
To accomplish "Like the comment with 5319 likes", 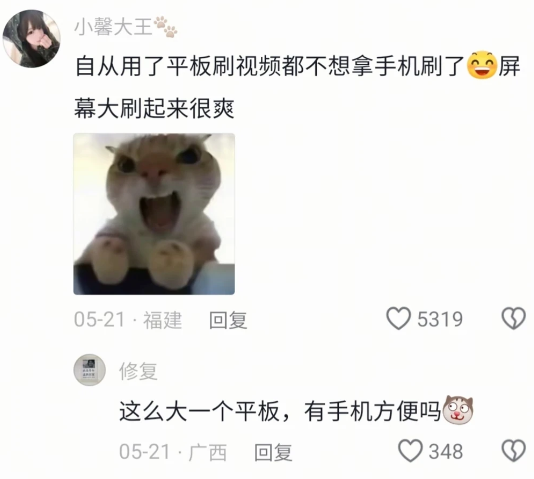I will click(x=398, y=319).
